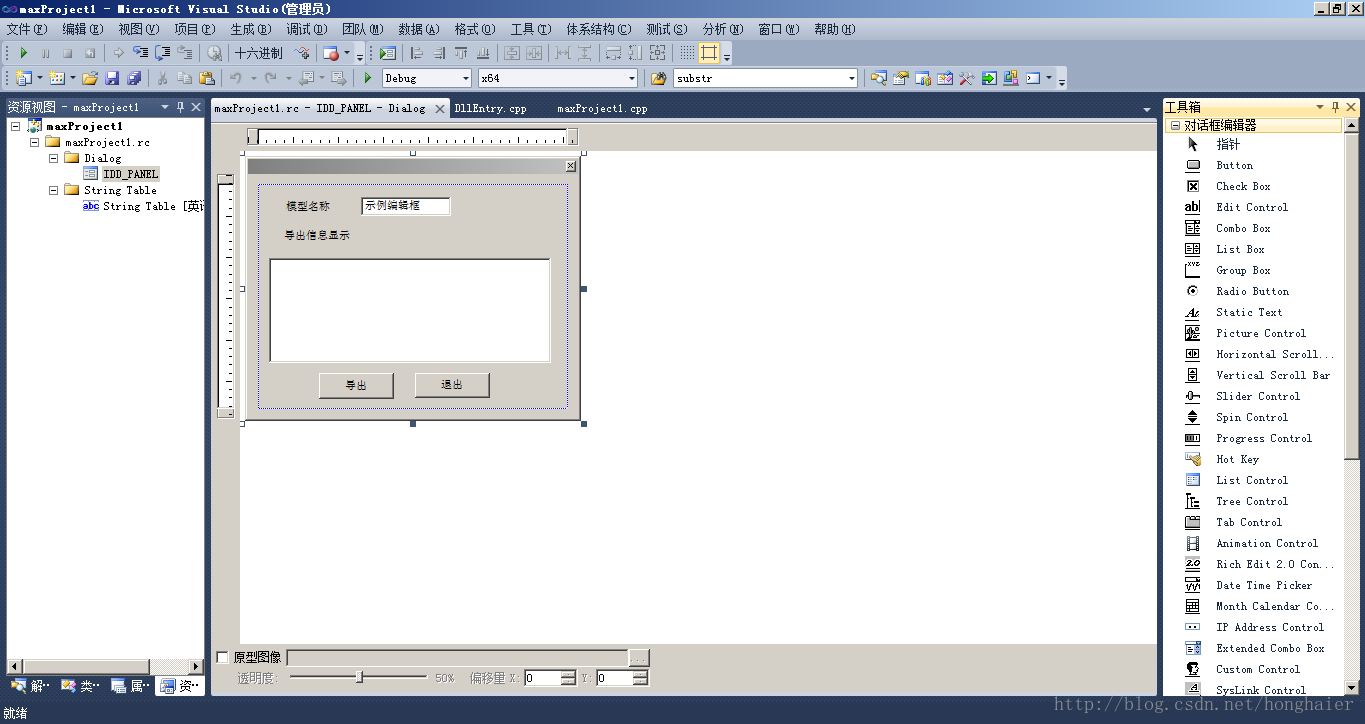The image size is (1365, 724).
Task: Click the New Project icon
Action: pyautogui.click(x=23, y=78)
